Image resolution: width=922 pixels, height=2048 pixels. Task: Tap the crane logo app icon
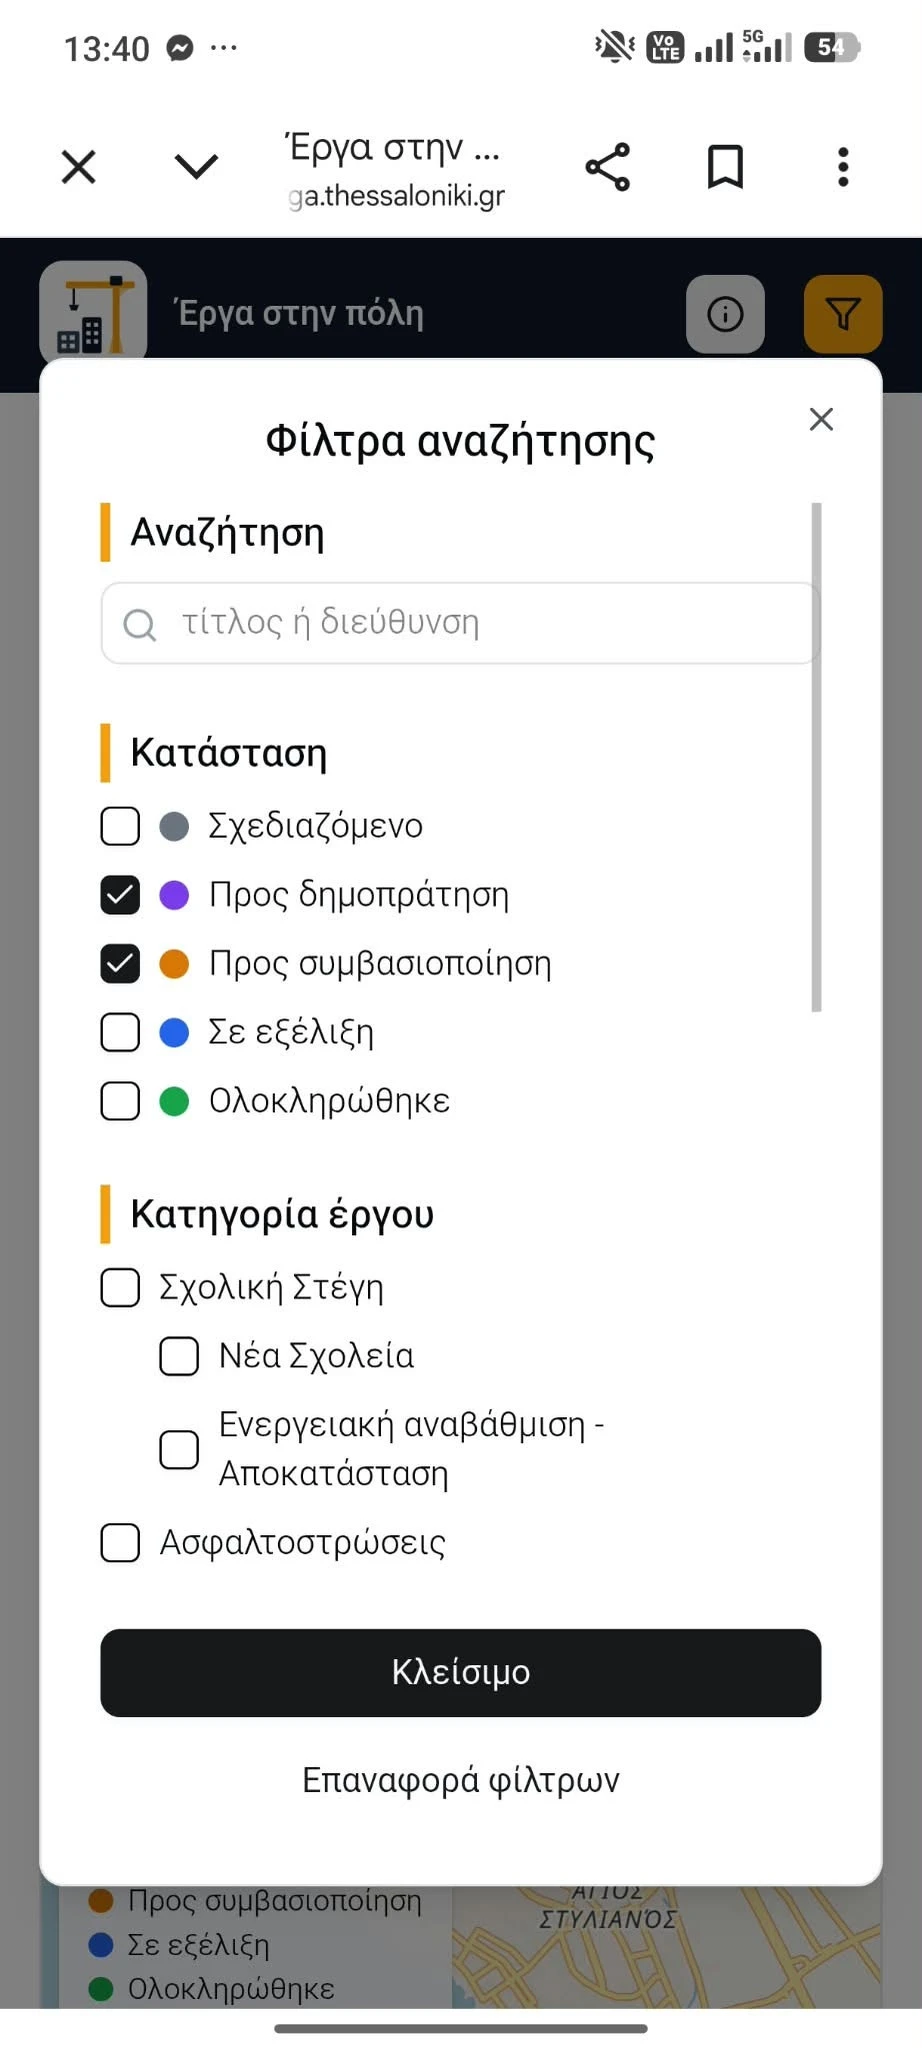point(93,313)
